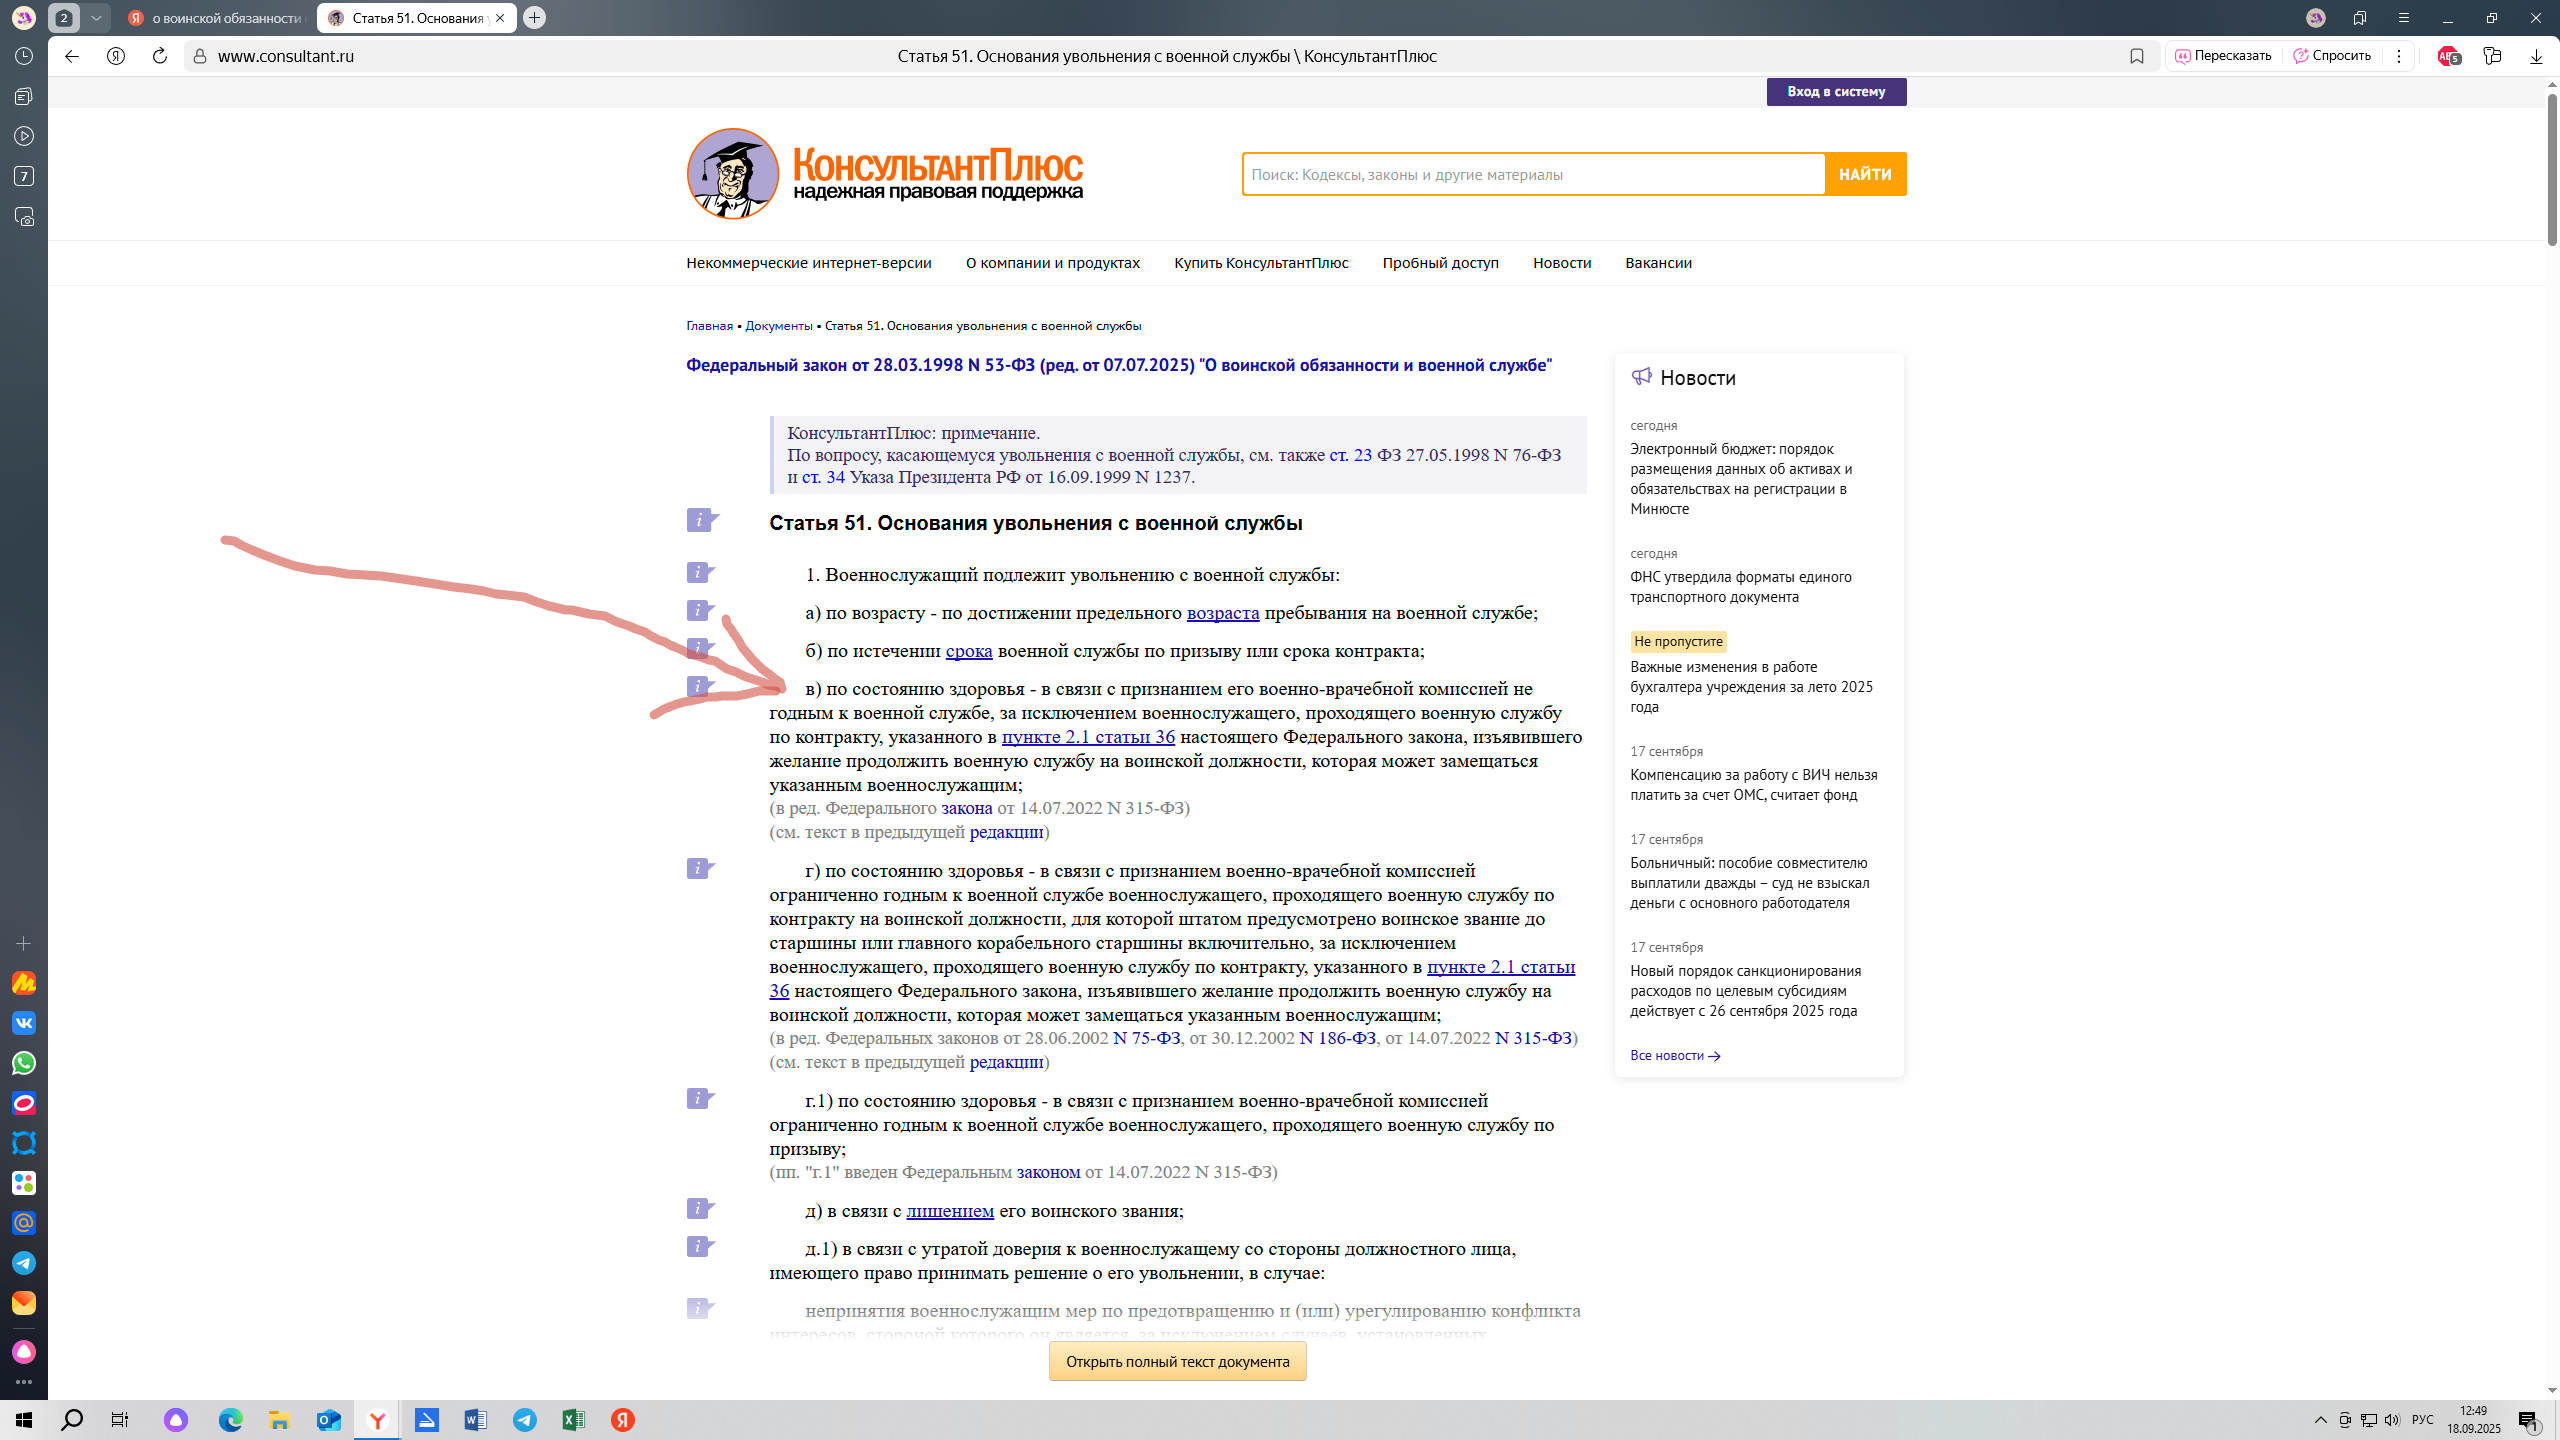Click the 'Вход в систему' button
2560x1440 pixels.
pos(1836,92)
